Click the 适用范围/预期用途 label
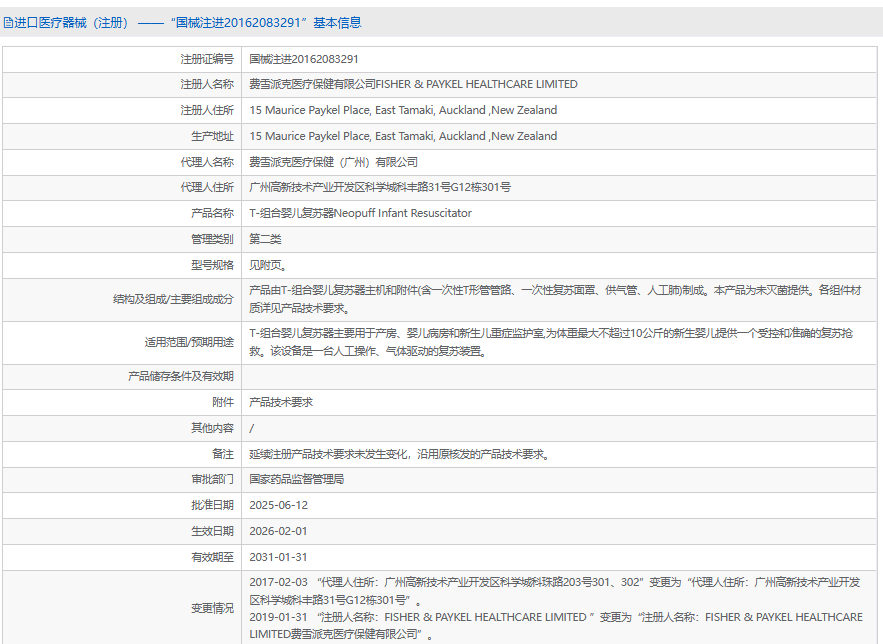 [x=189, y=342]
